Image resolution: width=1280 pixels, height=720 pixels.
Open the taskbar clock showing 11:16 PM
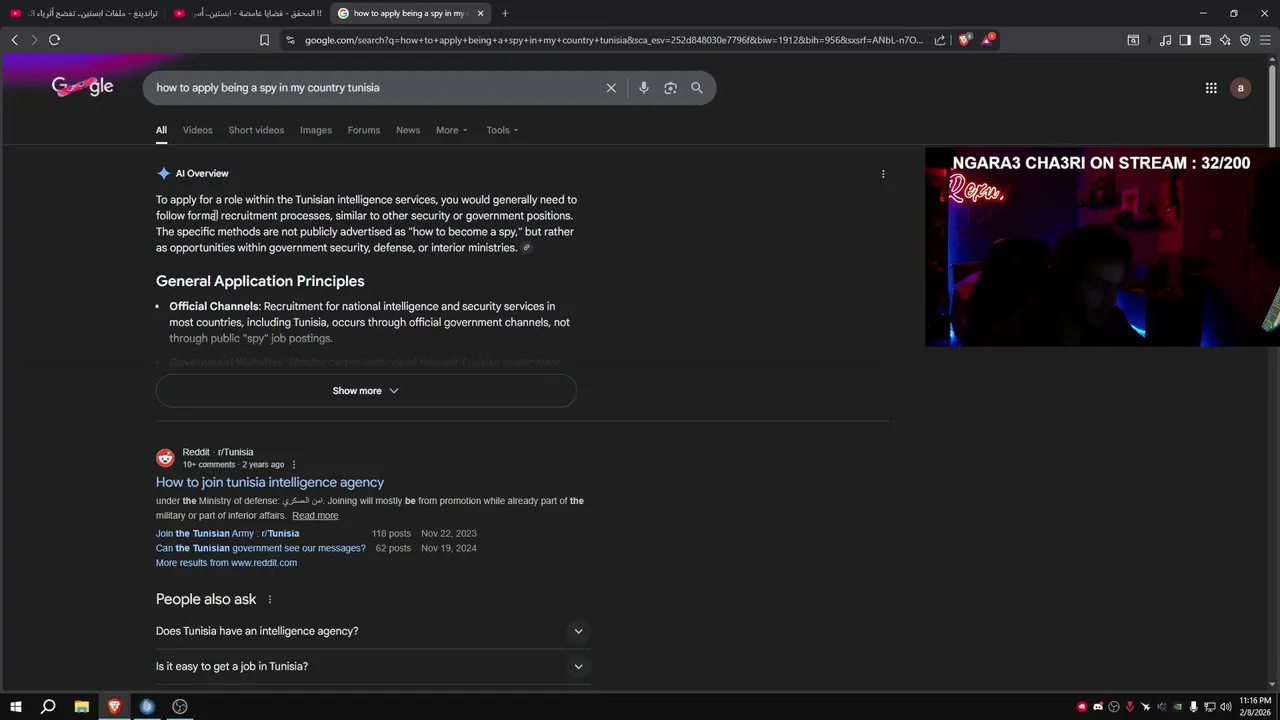point(1255,707)
